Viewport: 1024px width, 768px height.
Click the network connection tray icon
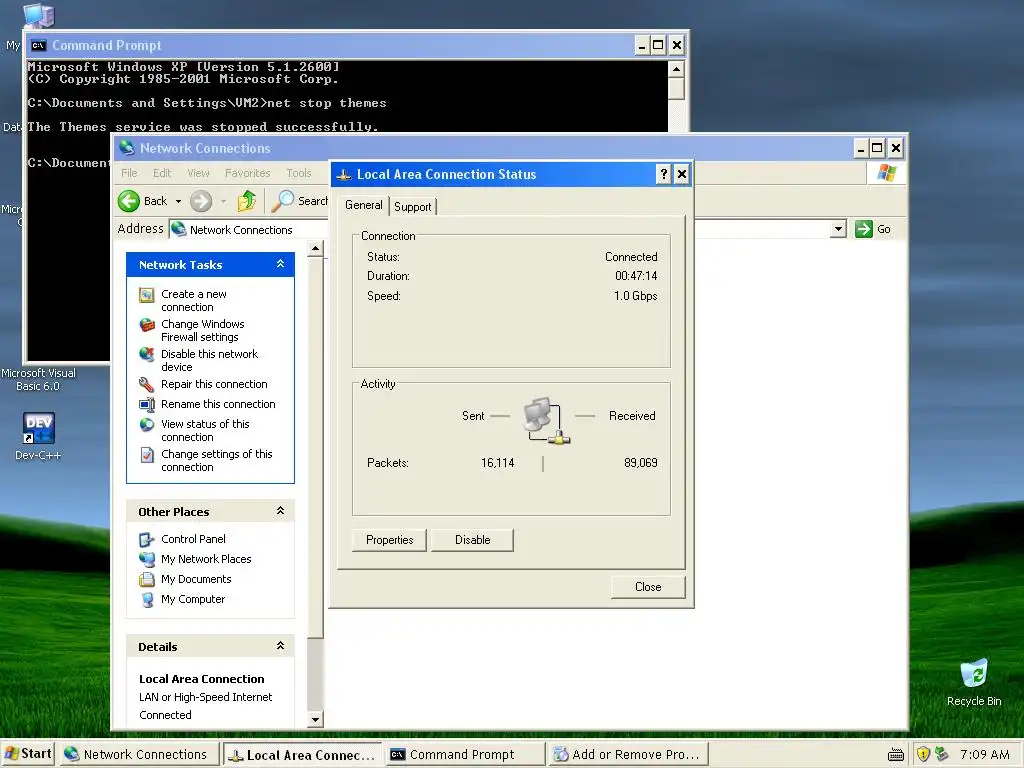(941, 754)
